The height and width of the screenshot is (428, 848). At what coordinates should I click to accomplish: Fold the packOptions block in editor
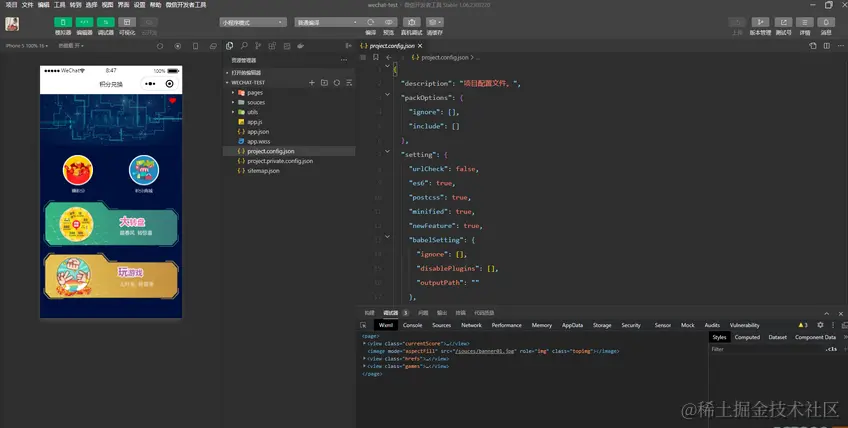tap(387, 94)
